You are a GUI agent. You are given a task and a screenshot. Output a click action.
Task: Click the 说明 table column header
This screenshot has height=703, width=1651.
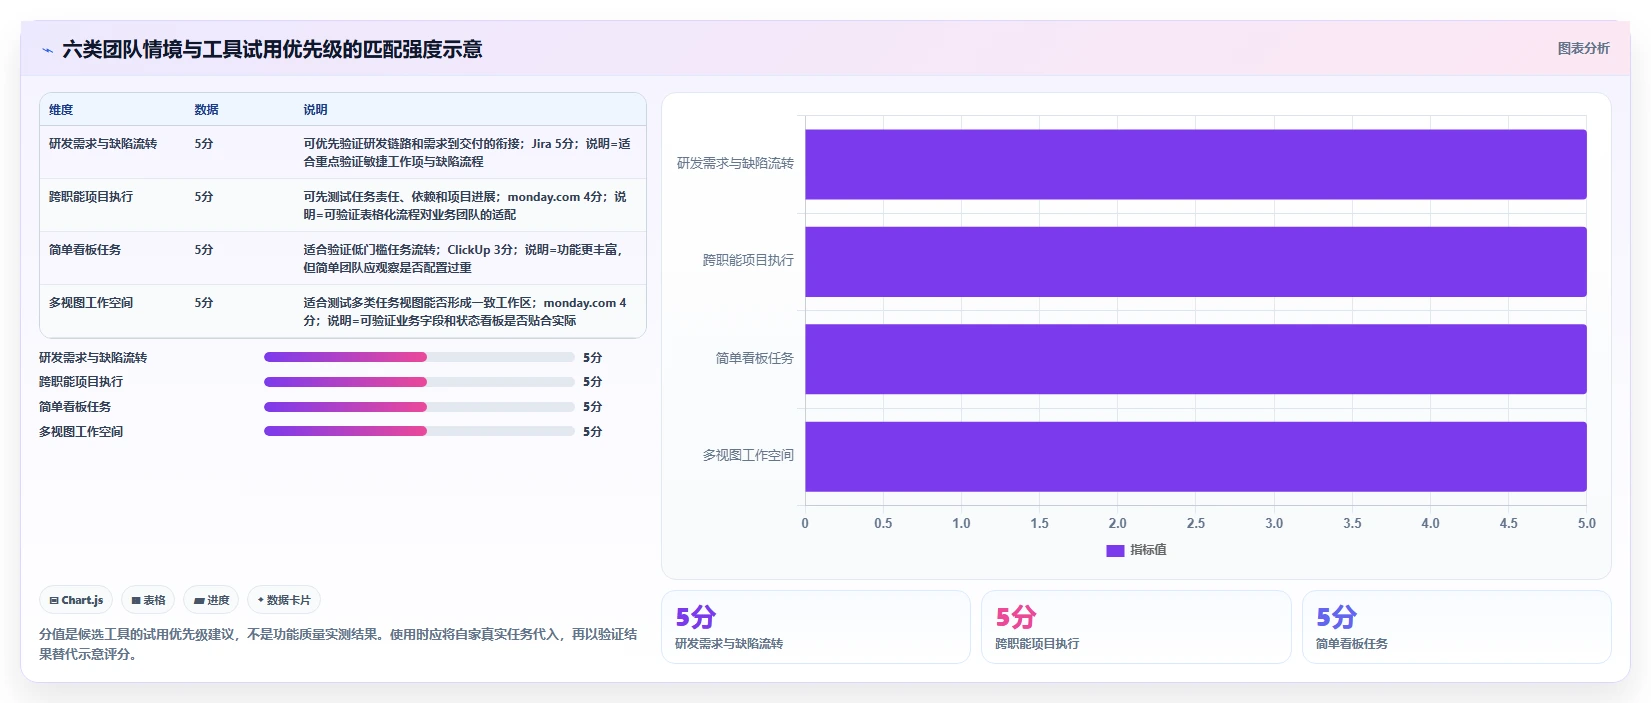[315, 110]
